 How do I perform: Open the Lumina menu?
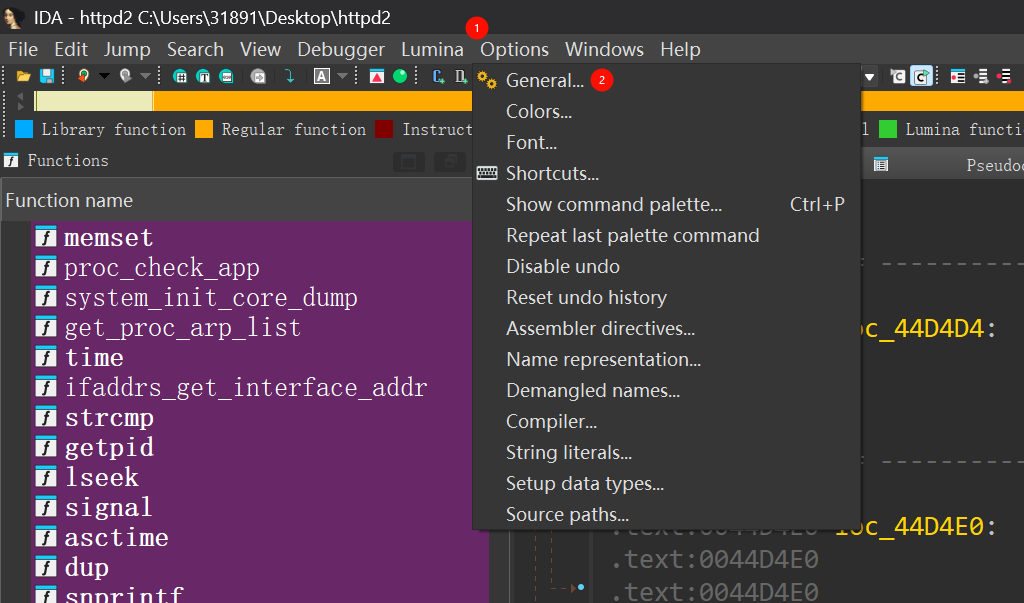coord(432,50)
